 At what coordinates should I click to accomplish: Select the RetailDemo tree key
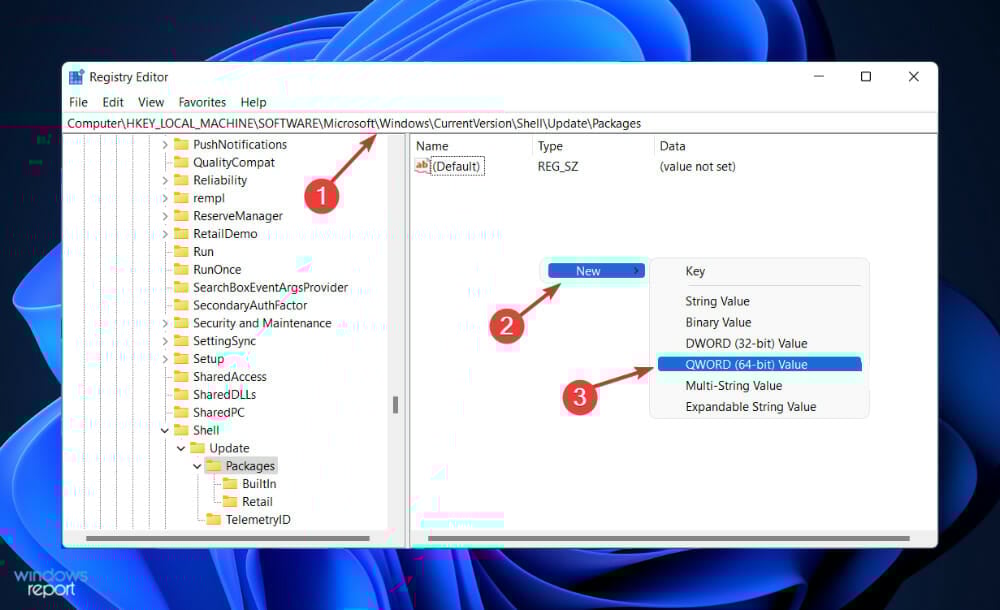tap(225, 234)
